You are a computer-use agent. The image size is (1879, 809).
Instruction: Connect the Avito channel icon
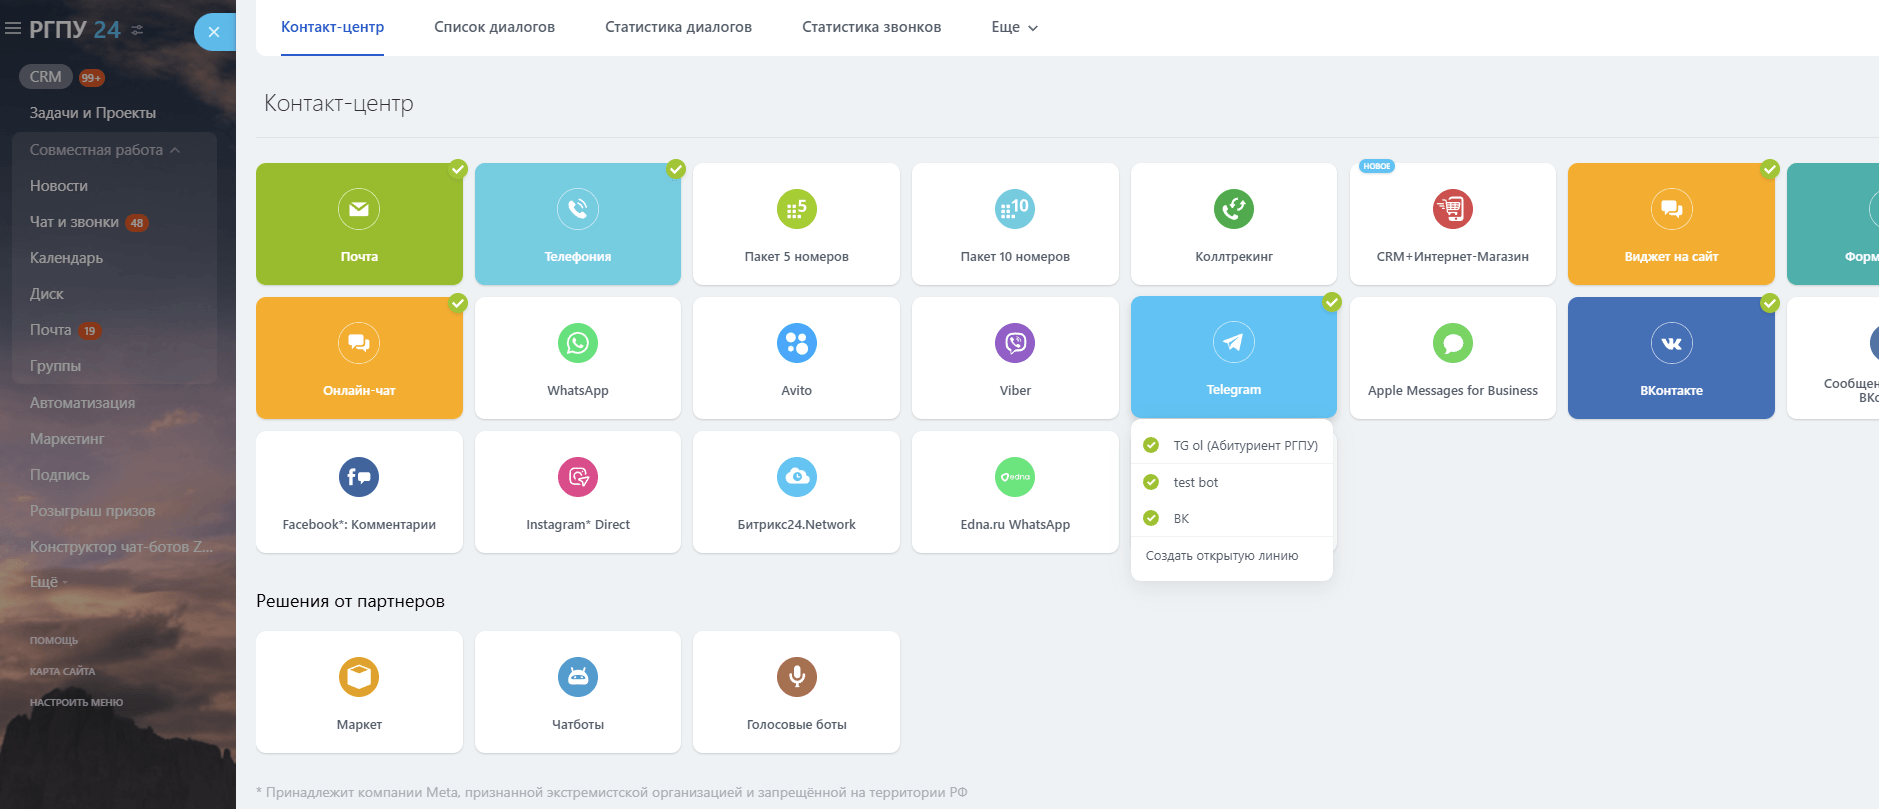click(797, 343)
